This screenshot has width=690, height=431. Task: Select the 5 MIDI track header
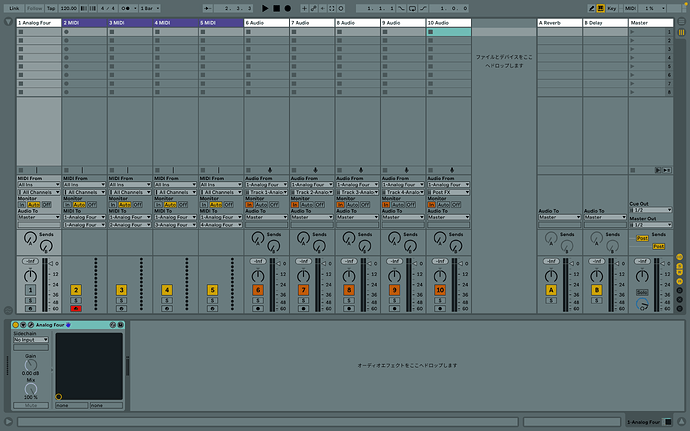[x=220, y=21]
